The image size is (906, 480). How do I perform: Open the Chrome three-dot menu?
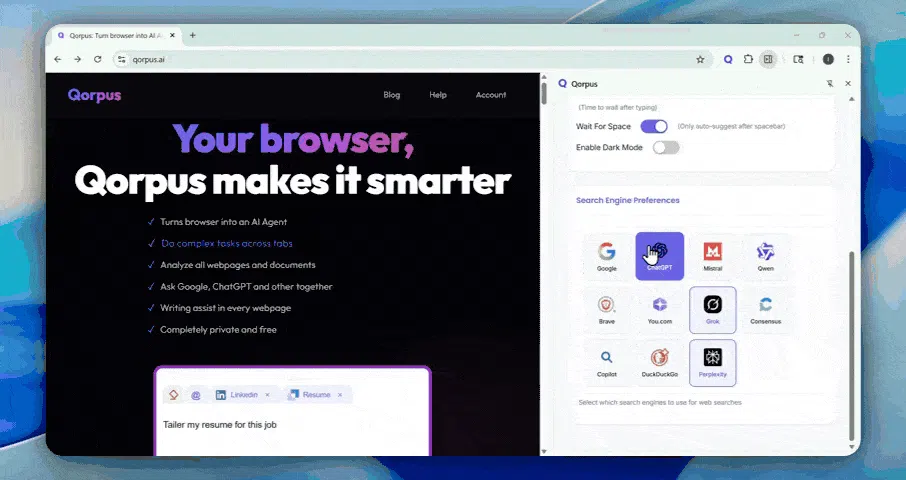pos(848,59)
